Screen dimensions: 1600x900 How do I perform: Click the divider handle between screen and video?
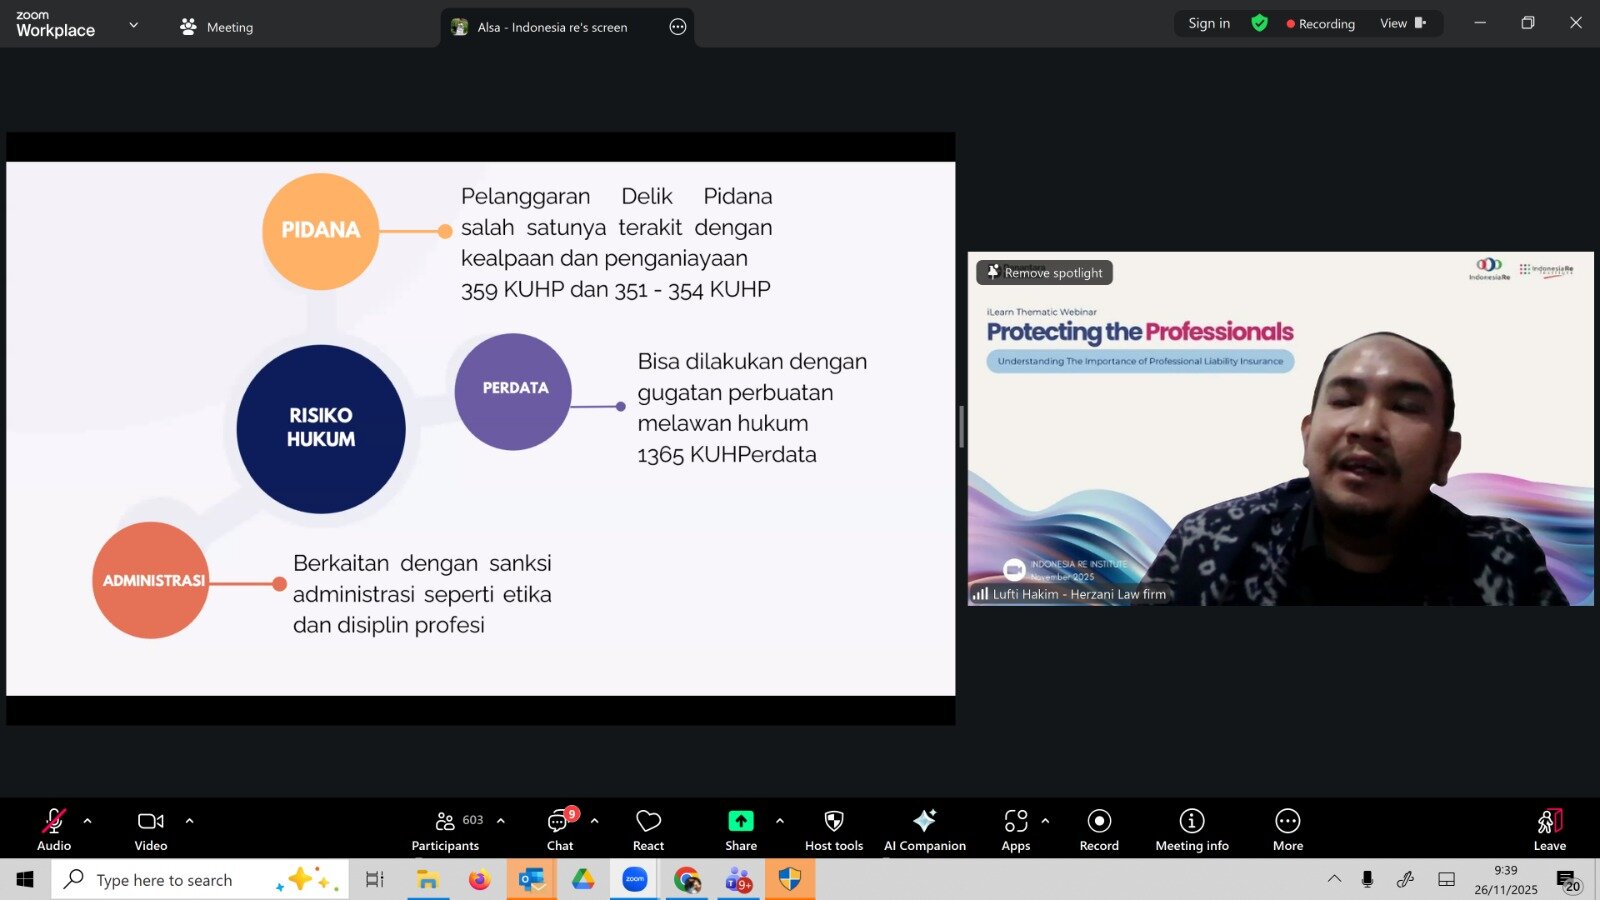pos(961,428)
